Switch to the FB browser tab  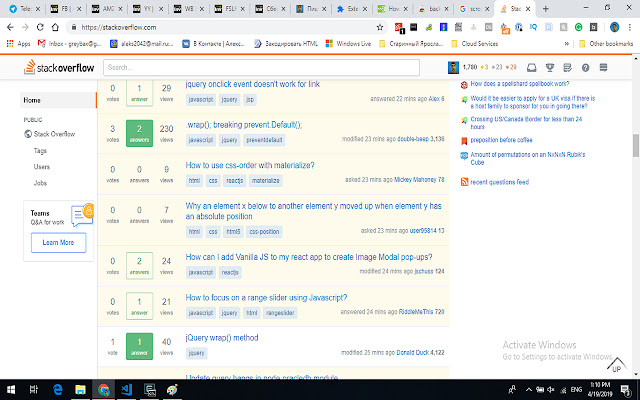65,9
